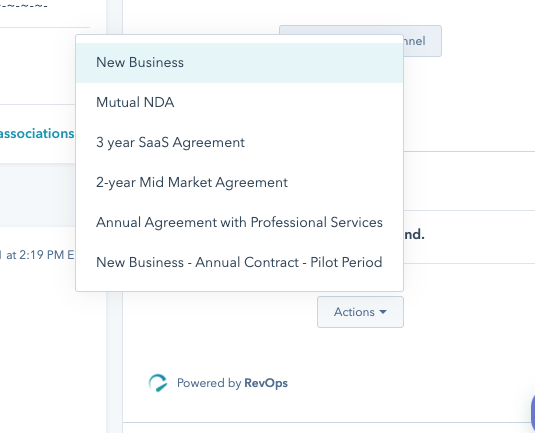Select New Business - Annual Contract - Pilot Period
The image size is (535, 433).
(240, 262)
